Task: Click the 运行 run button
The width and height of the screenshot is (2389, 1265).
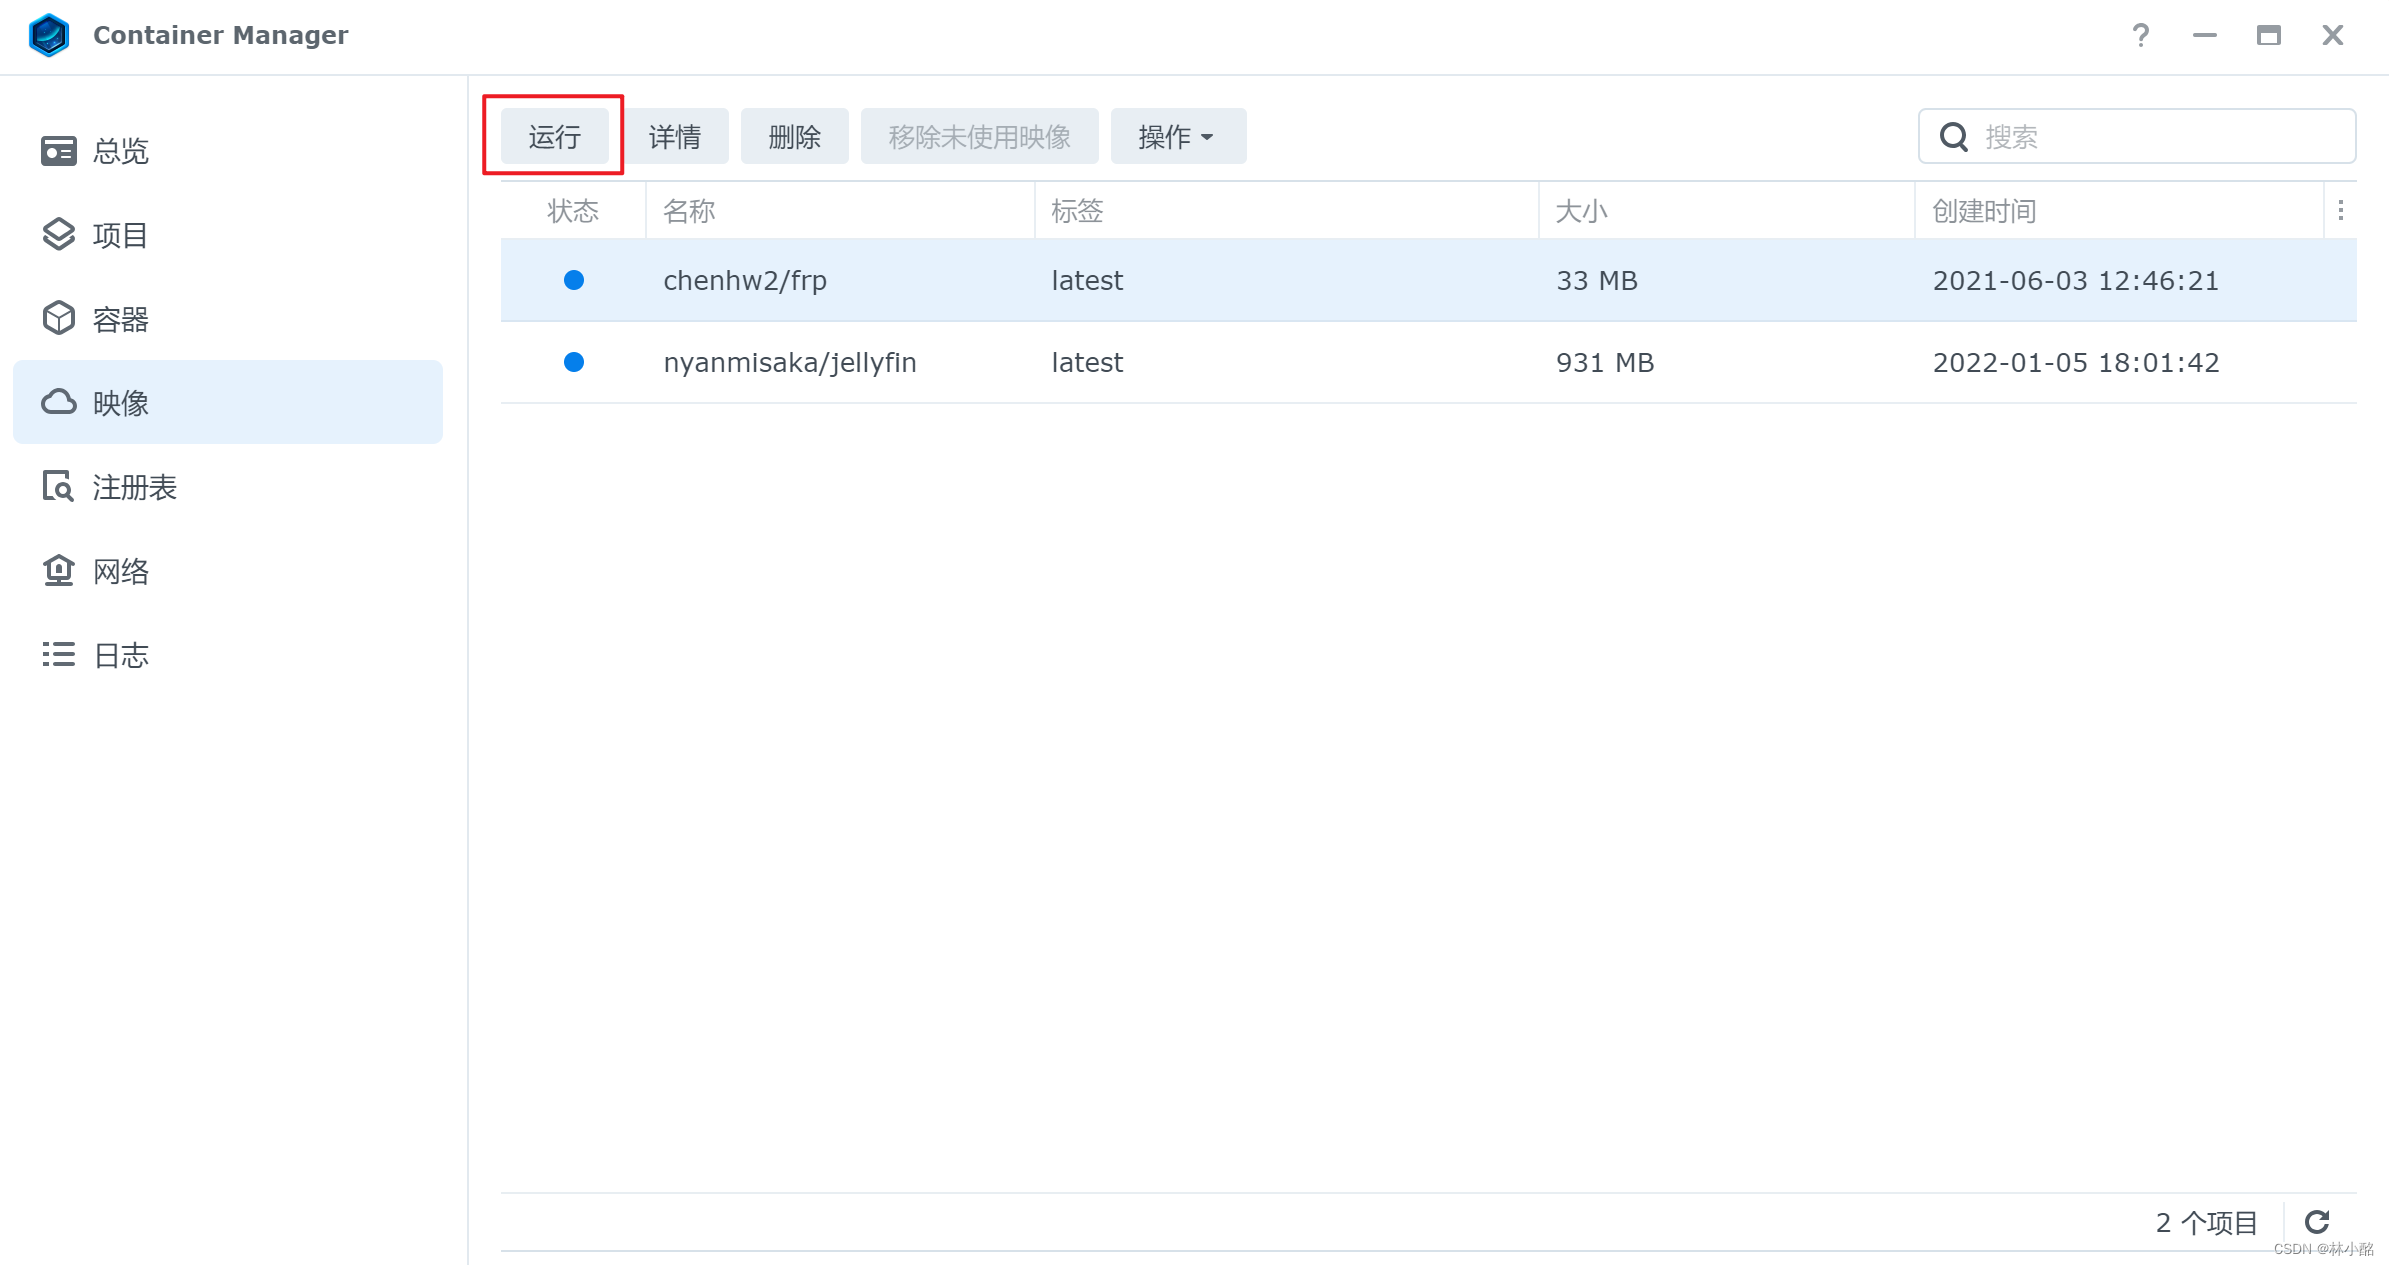Action: 555,136
